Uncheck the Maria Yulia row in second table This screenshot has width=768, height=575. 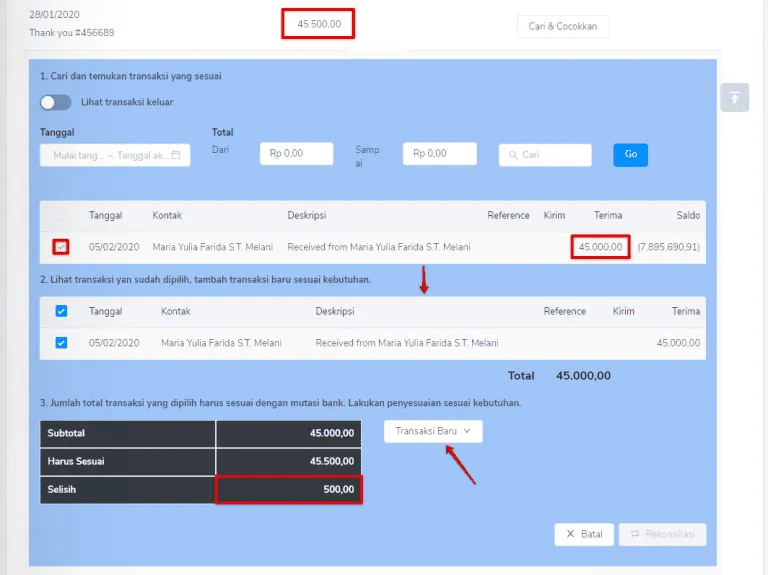61,343
